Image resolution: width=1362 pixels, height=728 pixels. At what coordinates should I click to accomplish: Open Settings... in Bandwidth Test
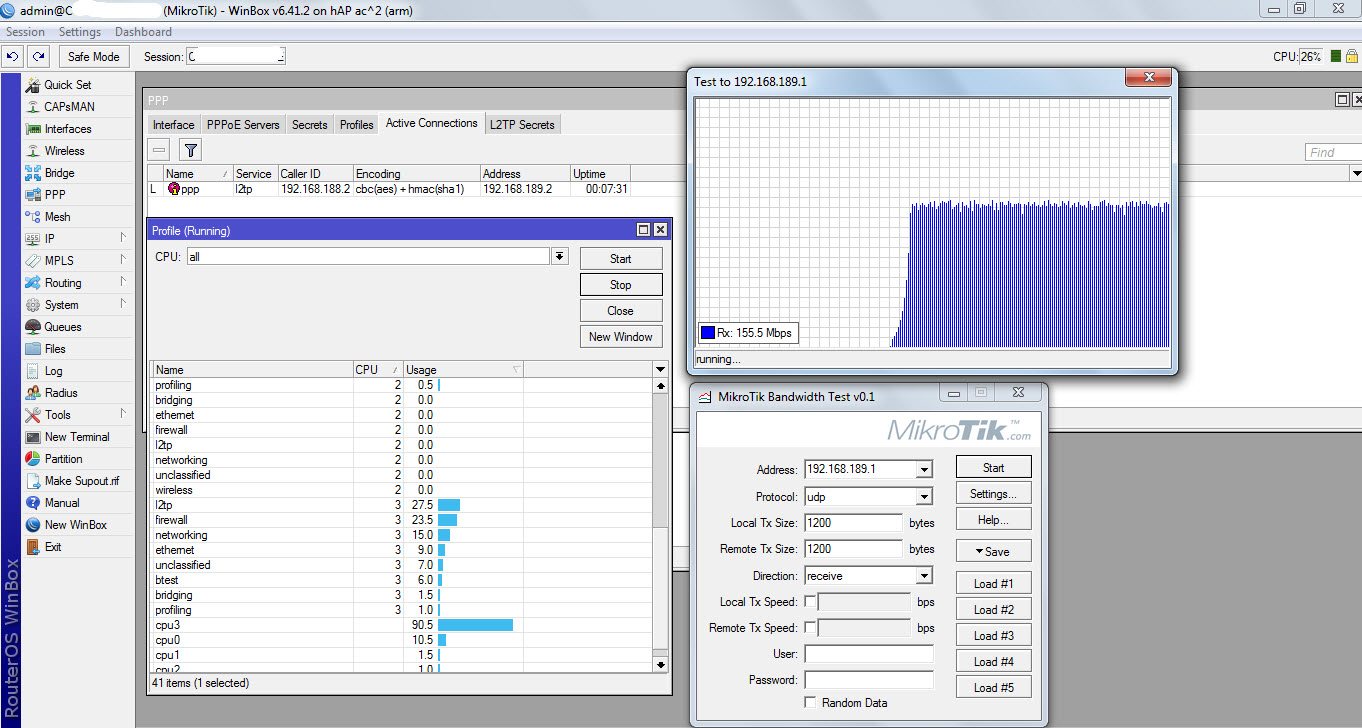point(993,493)
